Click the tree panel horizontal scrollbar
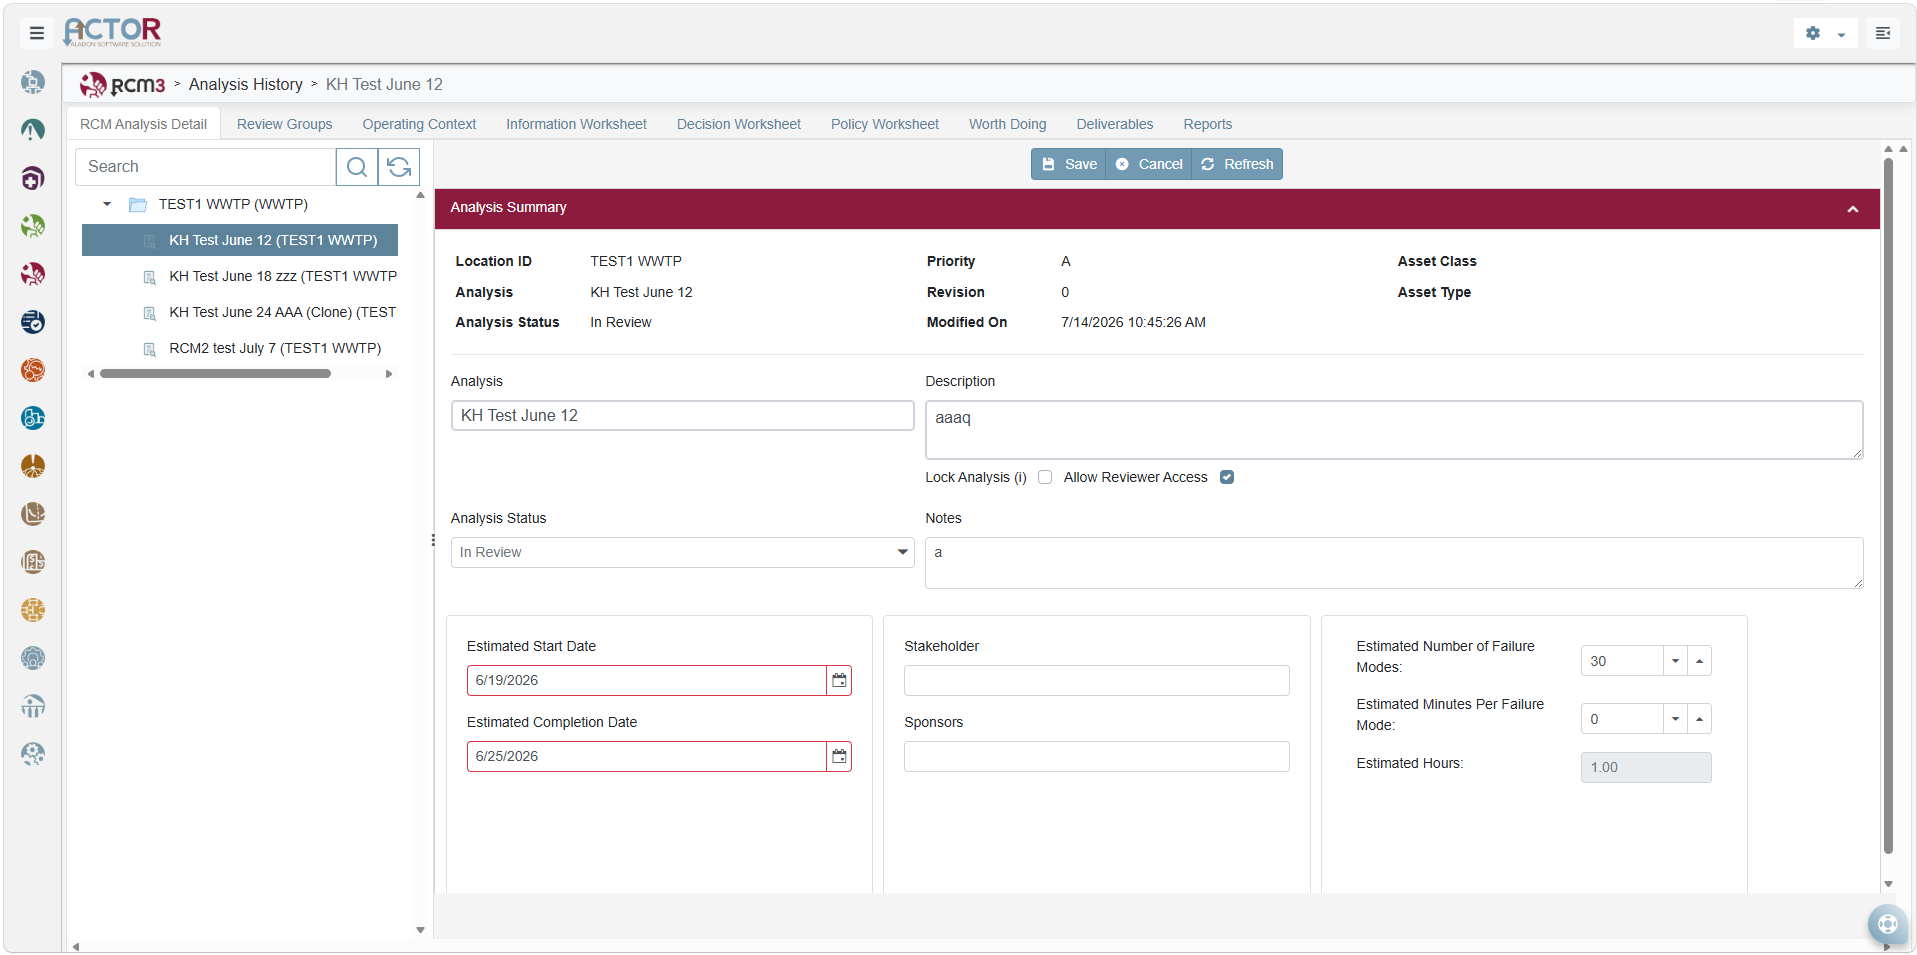The image size is (1917, 955). (x=215, y=374)
